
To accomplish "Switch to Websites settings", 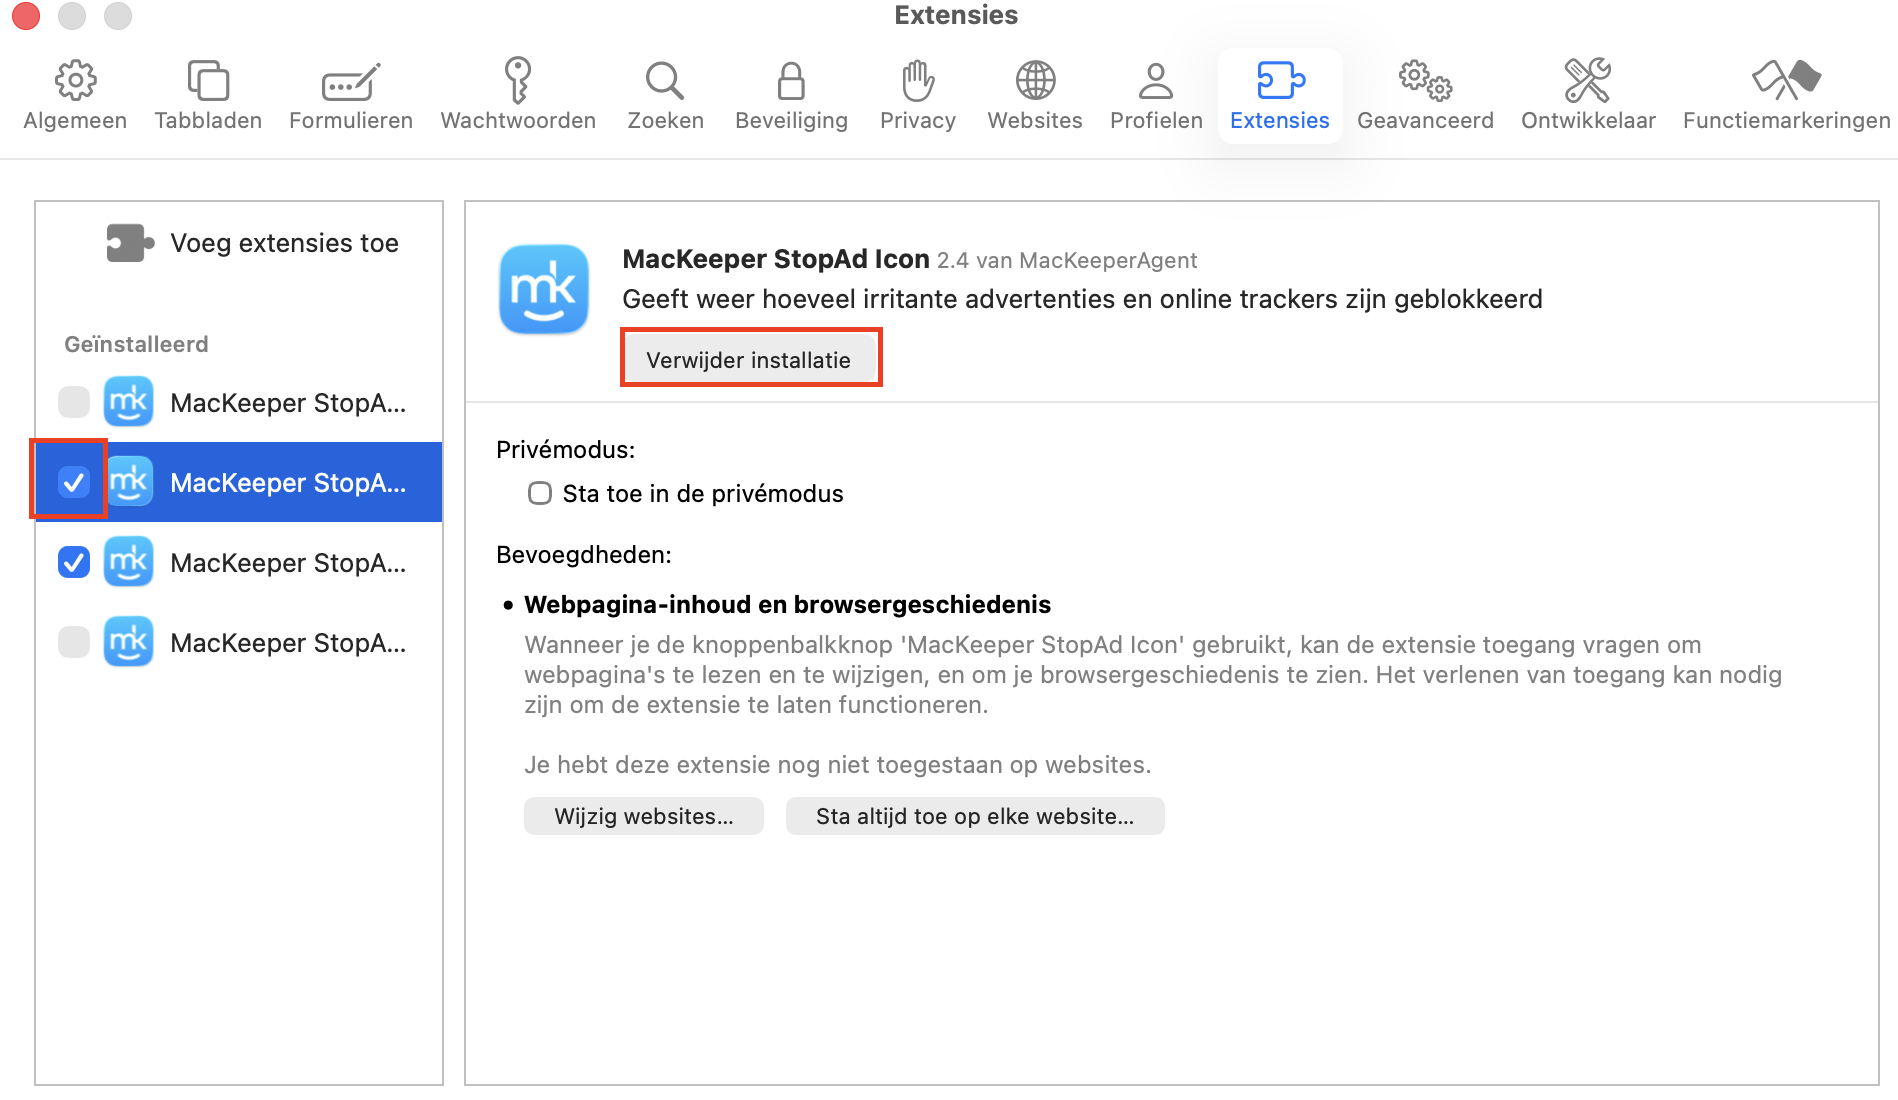I will coord(1034,93).
